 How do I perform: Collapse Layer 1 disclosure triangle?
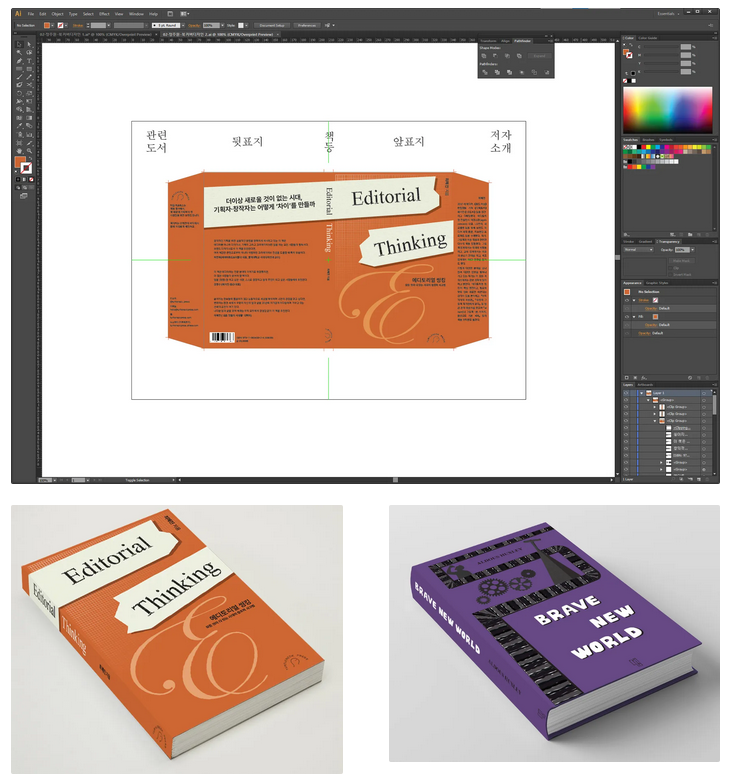pyautogui.click(x=641, y=393)
